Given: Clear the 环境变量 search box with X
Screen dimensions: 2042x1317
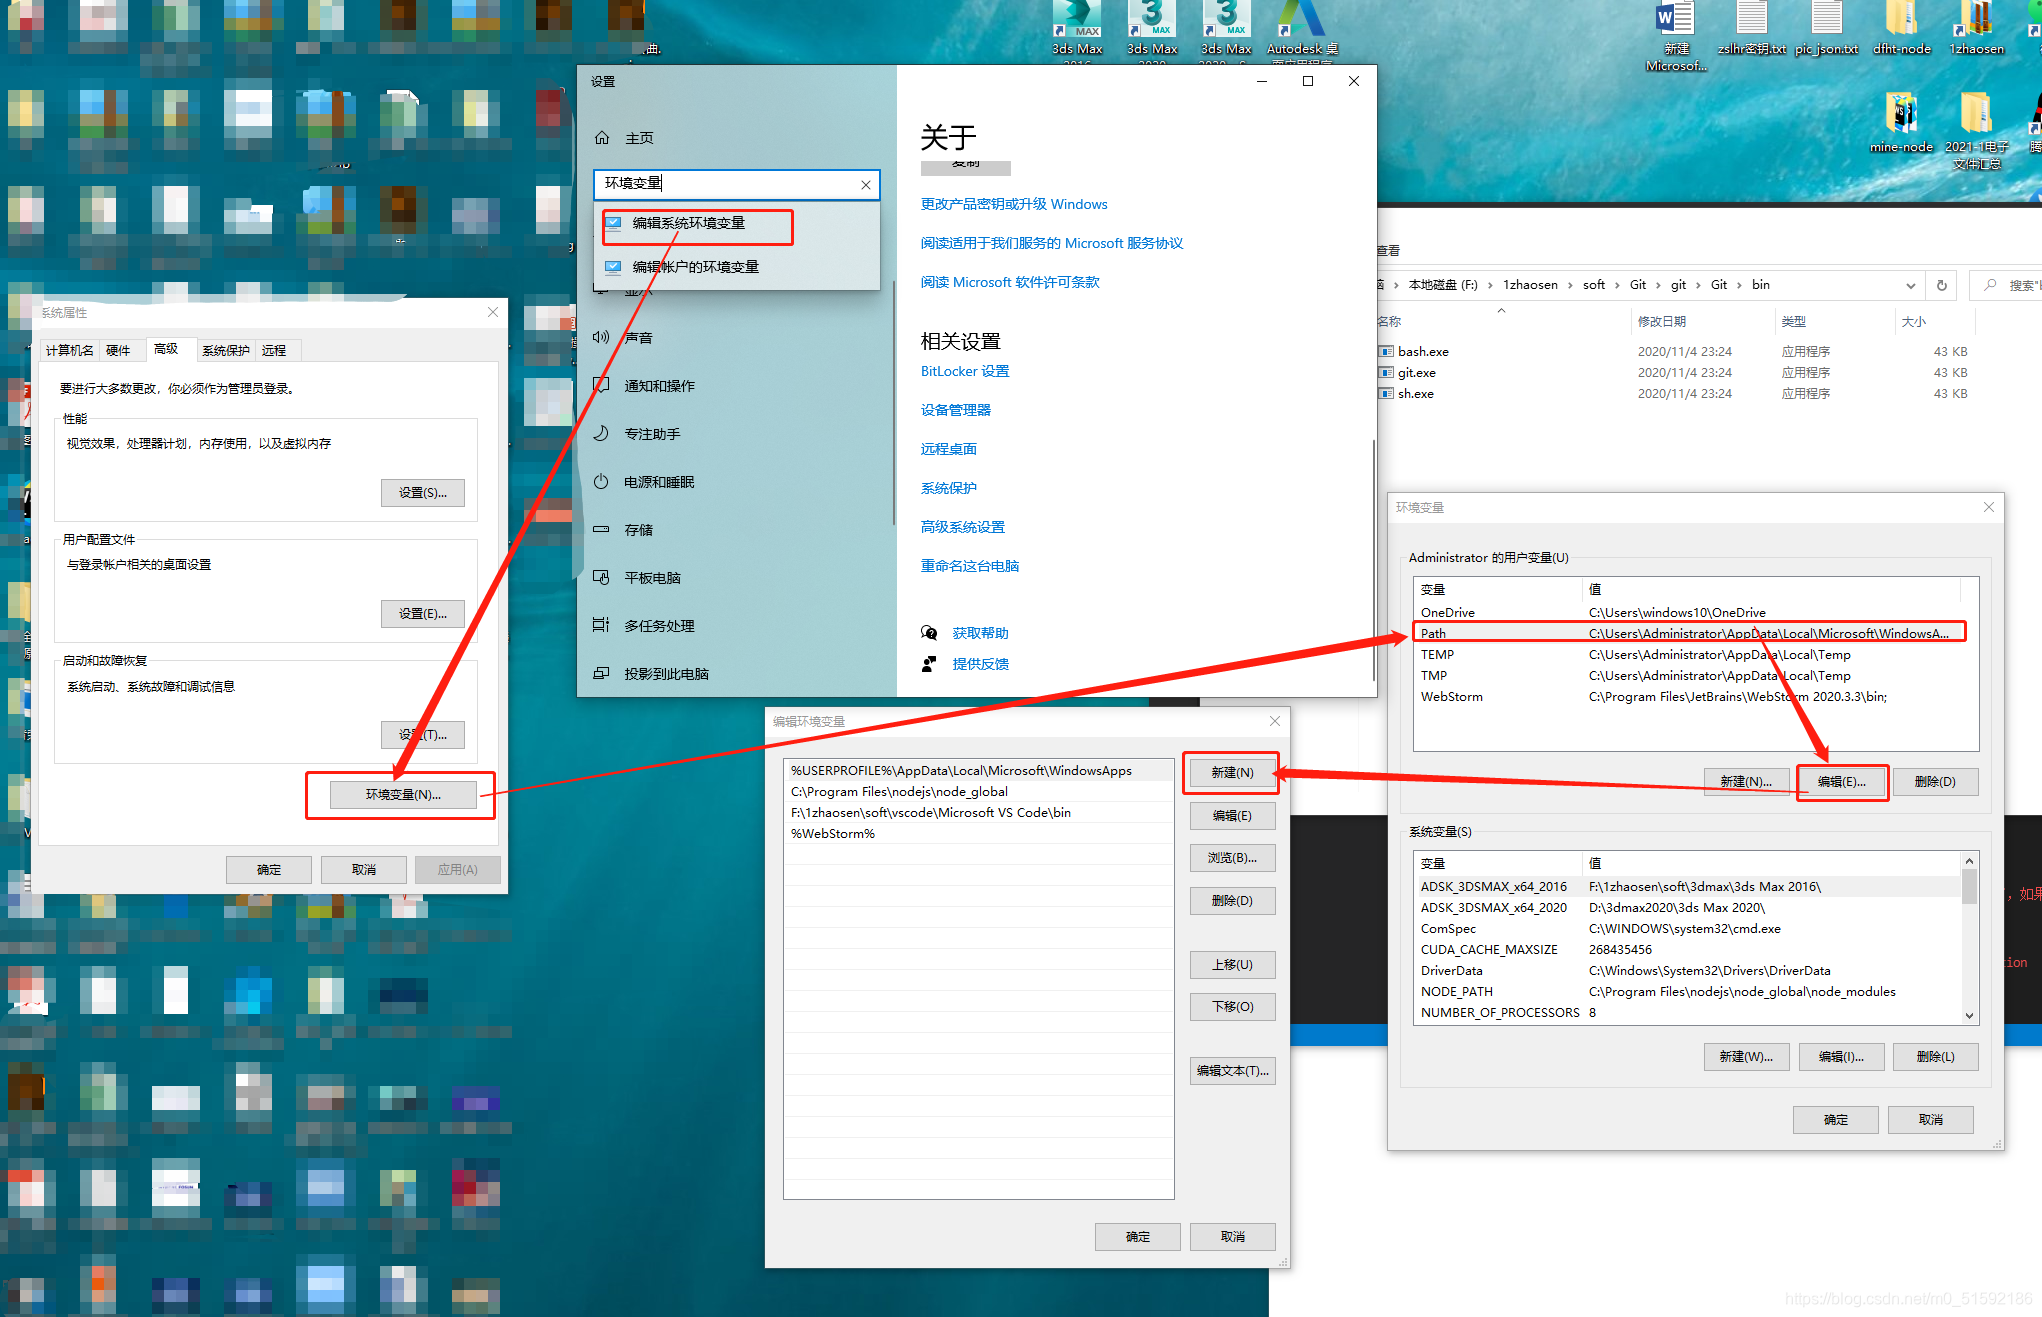Looking at the screenshot, I should (x=866, y=185).
